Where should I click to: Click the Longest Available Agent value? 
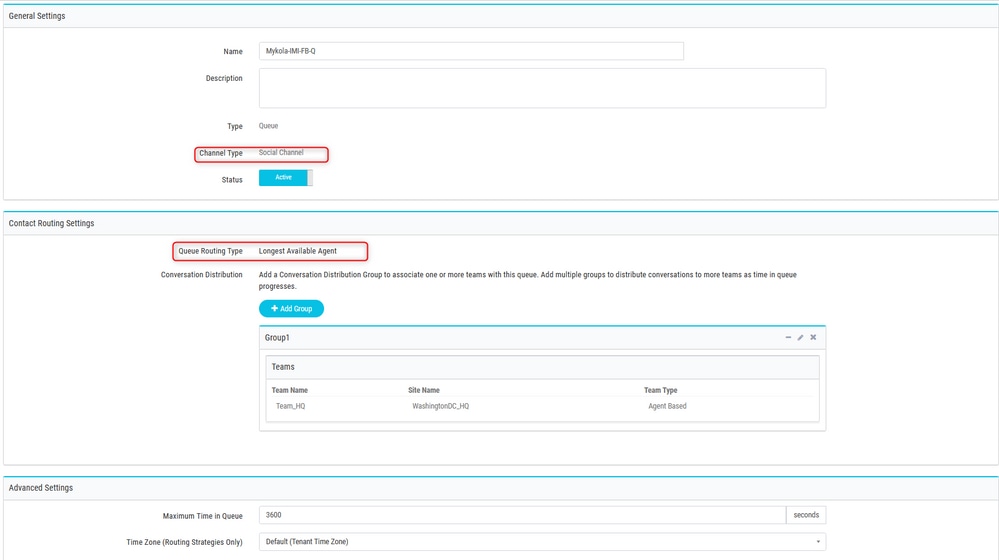point(298,251)
